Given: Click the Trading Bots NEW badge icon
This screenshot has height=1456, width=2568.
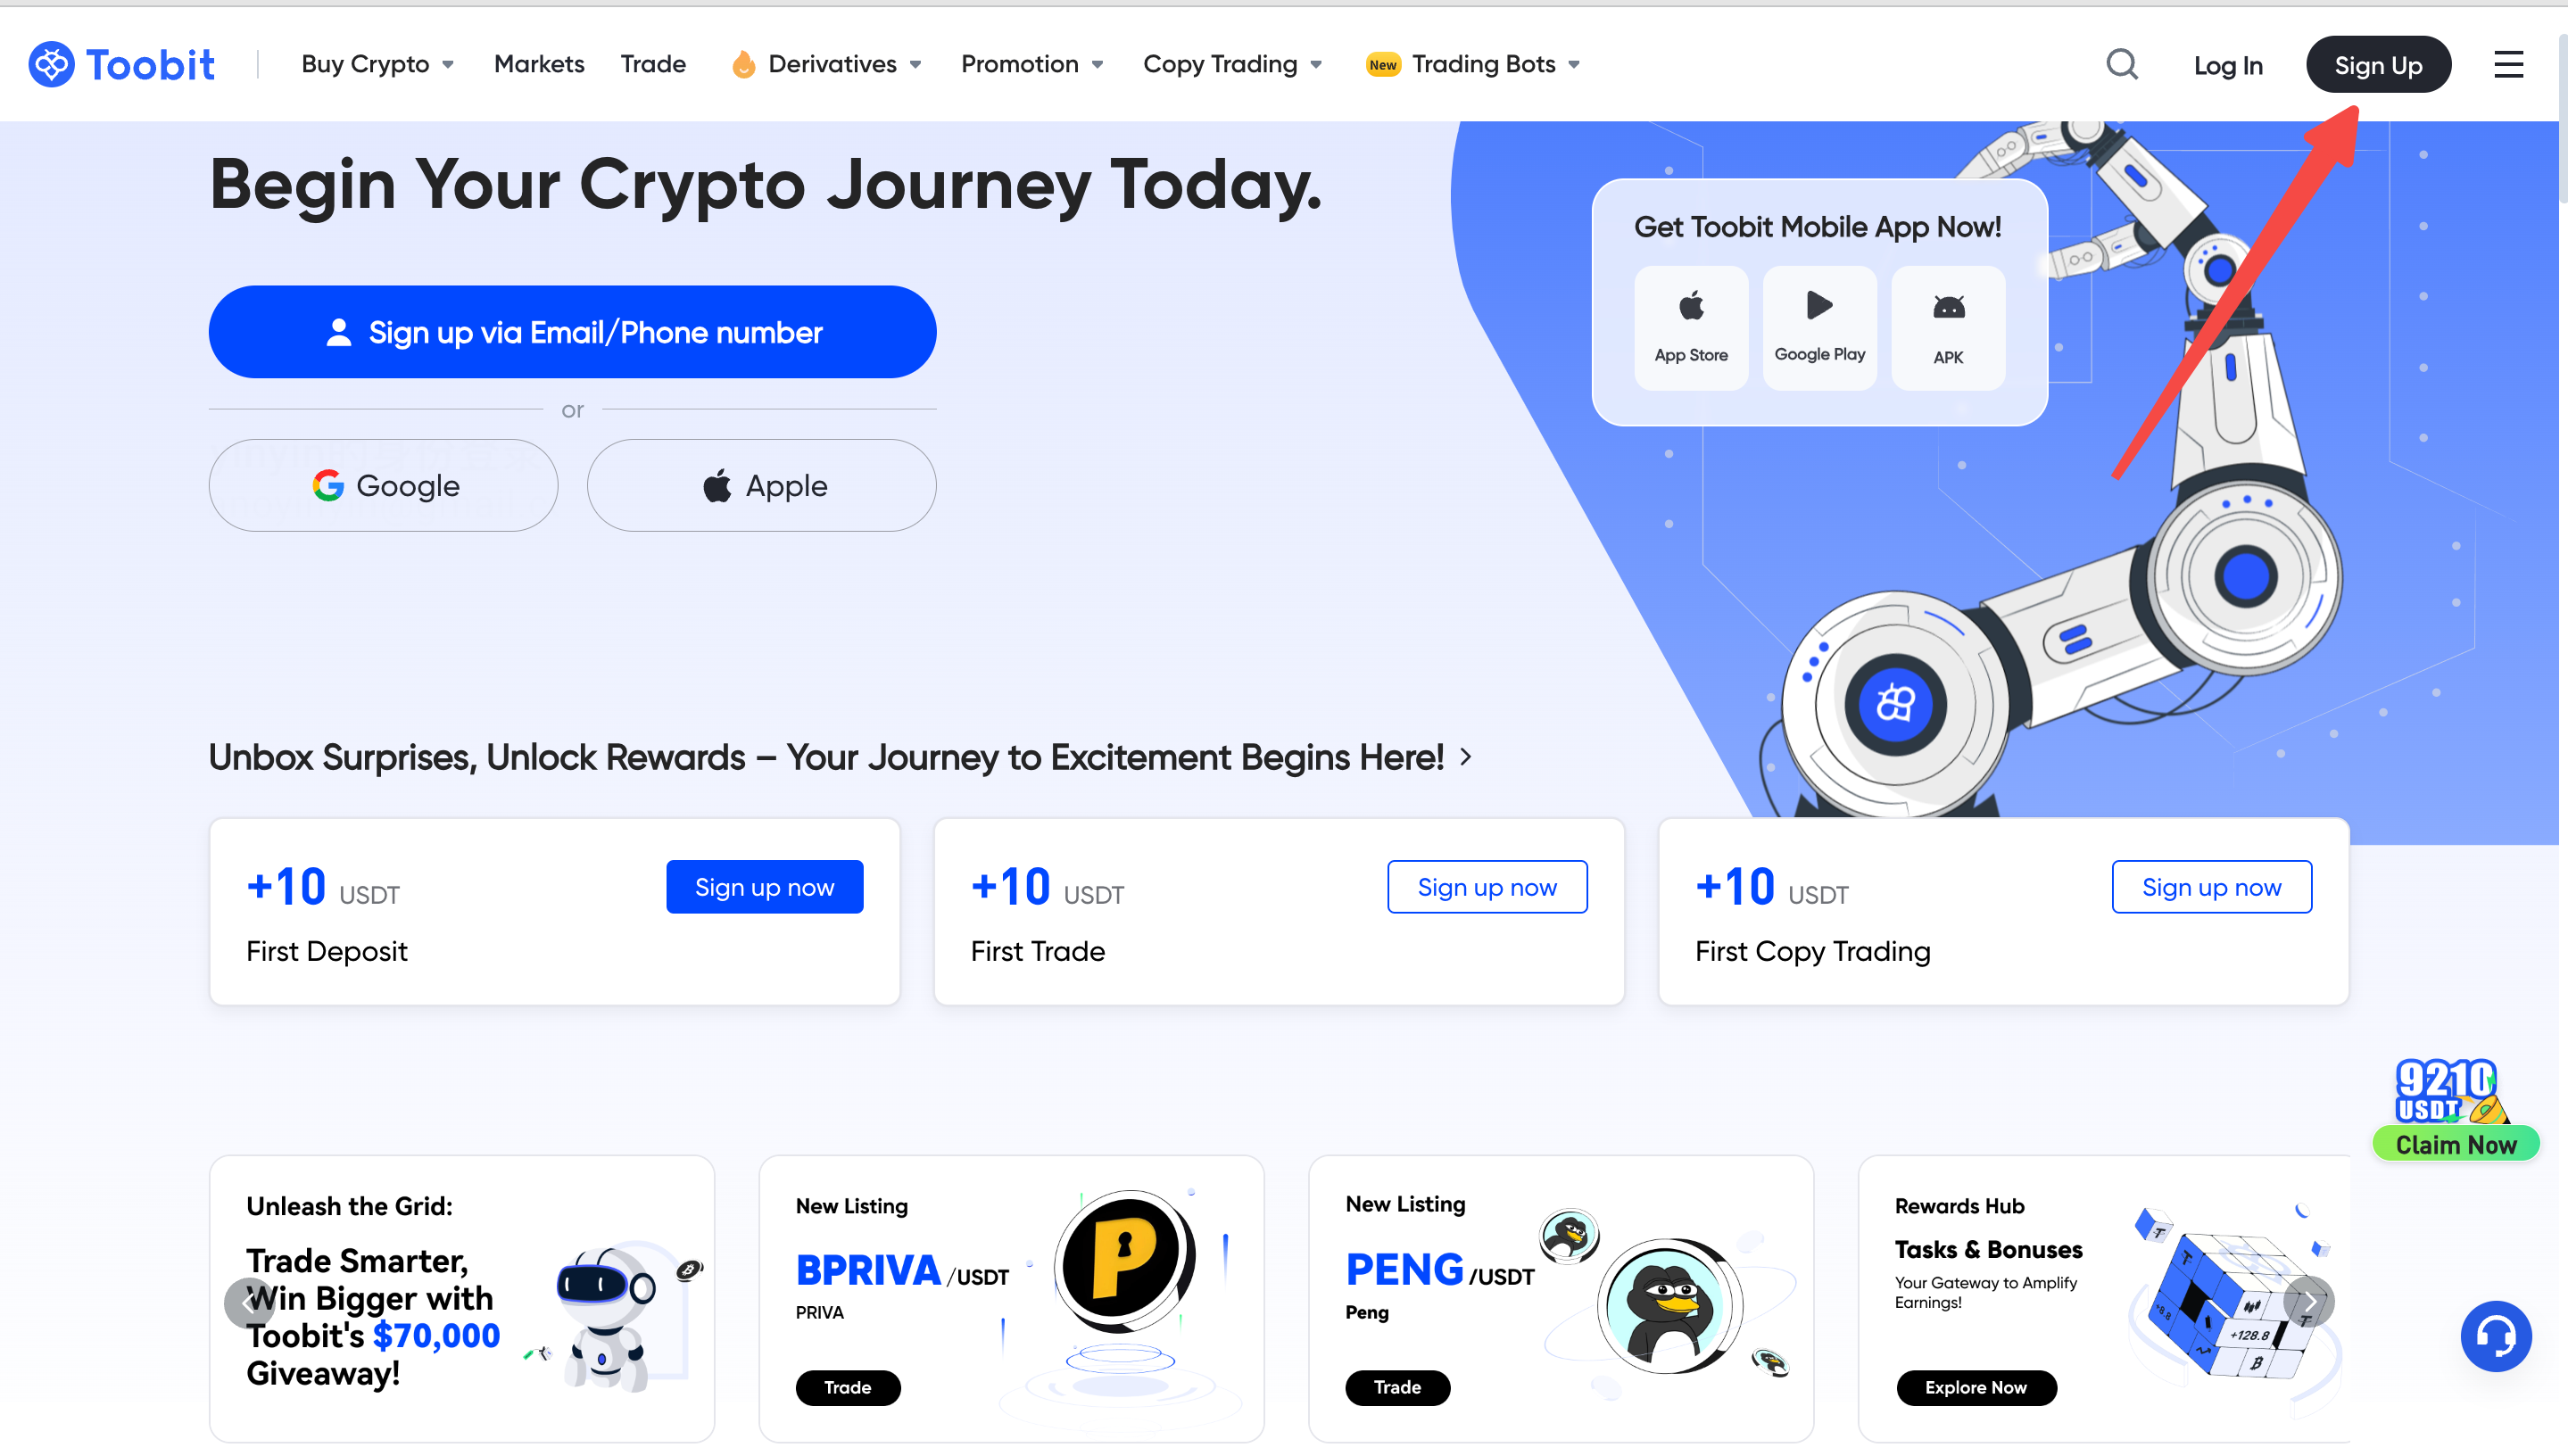Looking at the screenshot, I should [x=1385, y=63].
